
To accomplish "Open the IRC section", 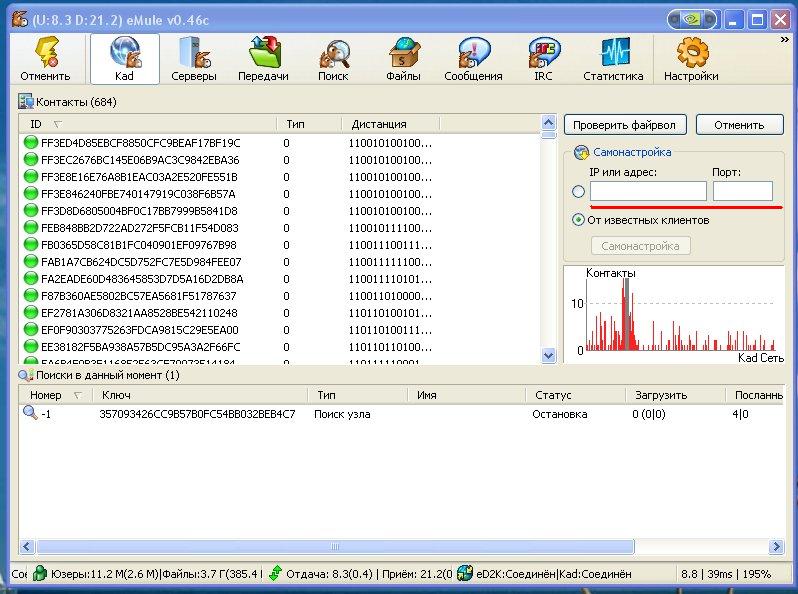I will (x=544, y=59).
